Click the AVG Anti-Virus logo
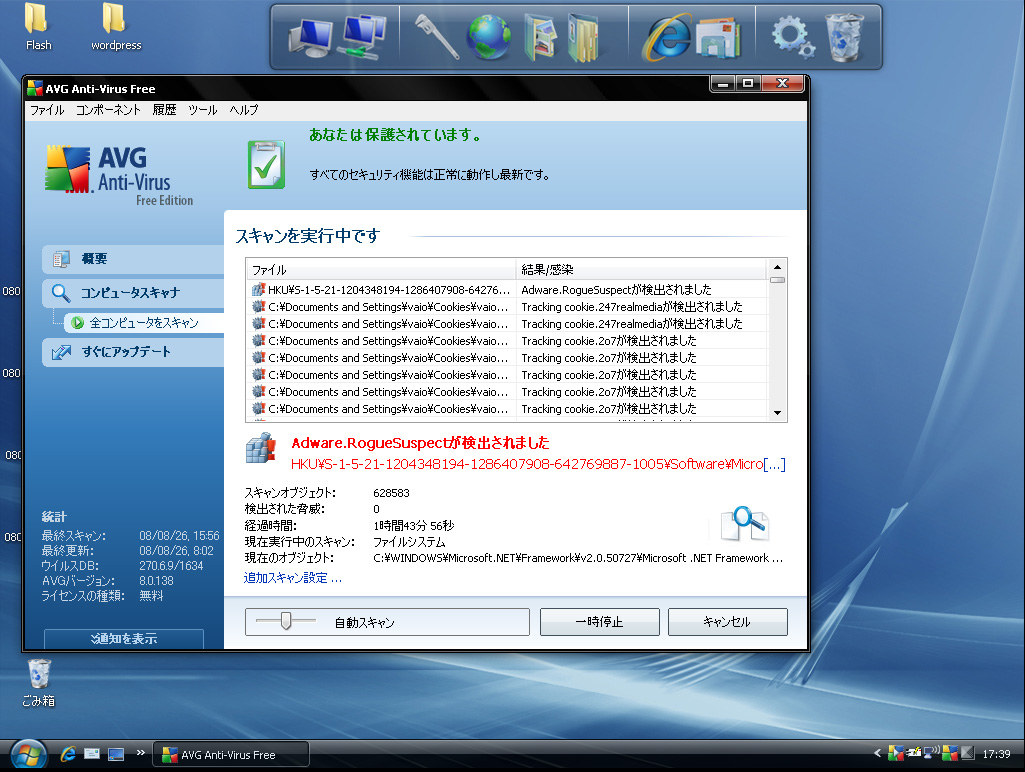 (x=118, y=175)
